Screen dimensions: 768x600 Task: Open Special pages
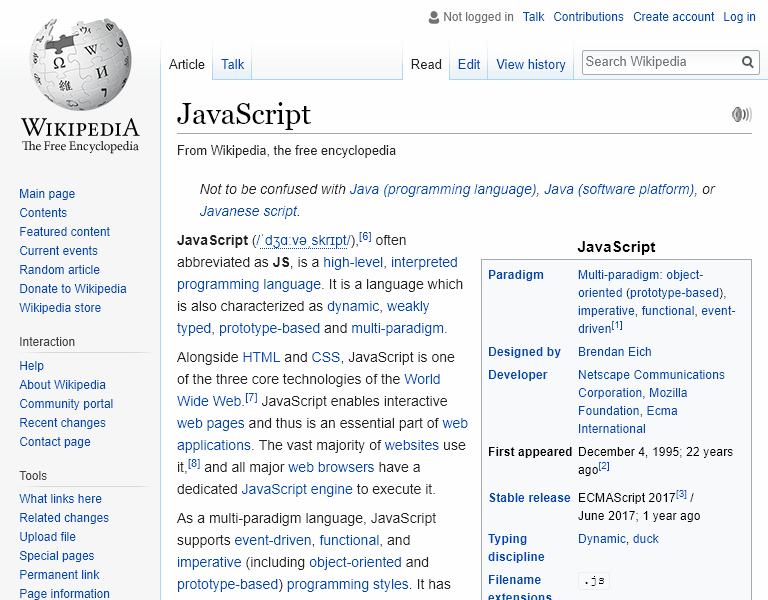click(x=57, y=556)
